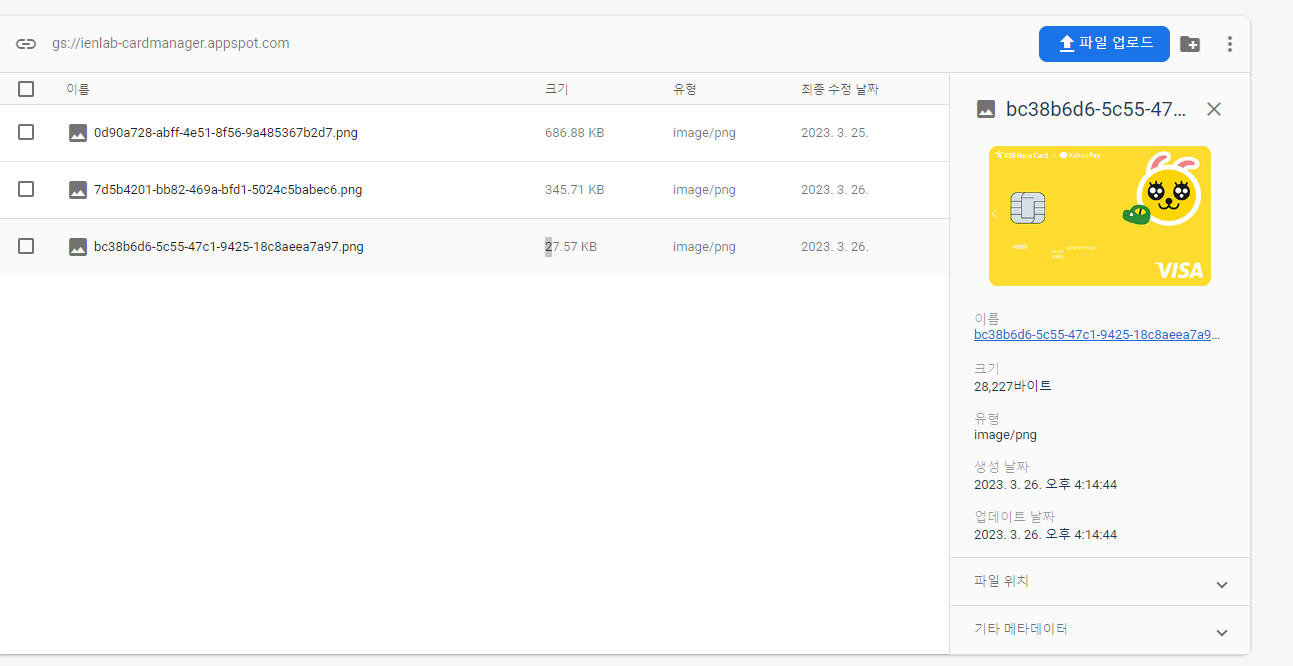This screenshot has height=666, width=1293.
Task: Select file bc38b6d6-5c55-47c1-9425-18c8aeea7a97.png
Action: coord(229,247)
